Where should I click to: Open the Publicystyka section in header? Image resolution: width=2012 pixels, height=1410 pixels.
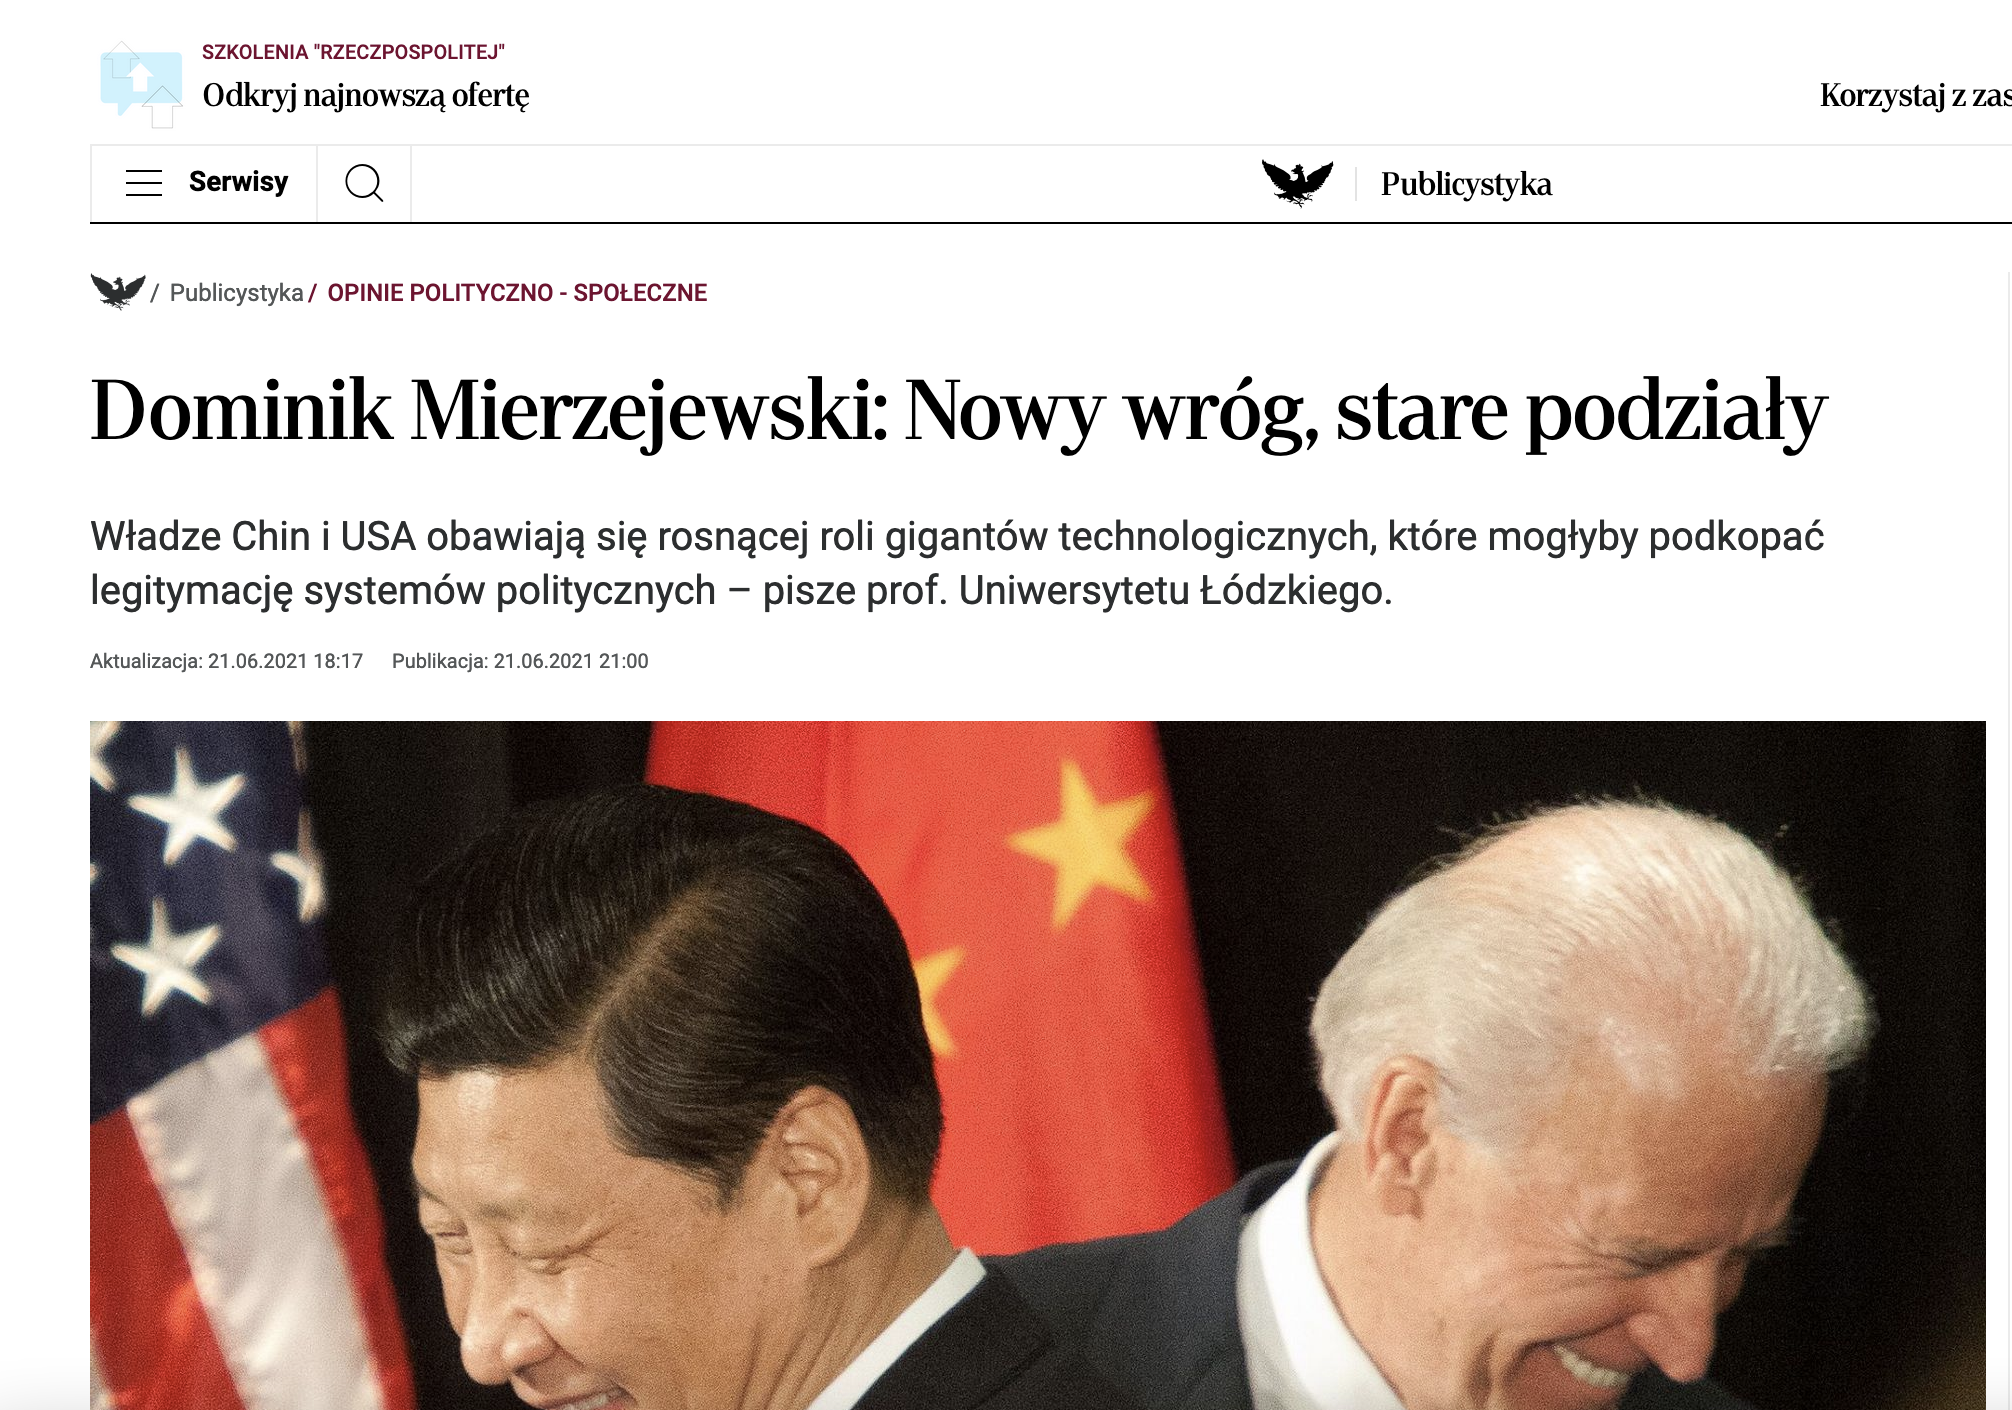[1466, 184]
